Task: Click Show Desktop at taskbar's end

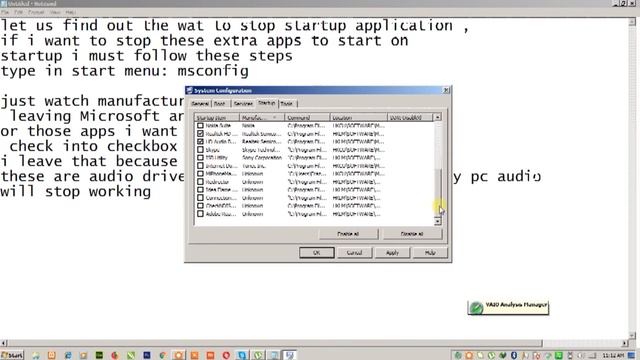Action: 631,356
